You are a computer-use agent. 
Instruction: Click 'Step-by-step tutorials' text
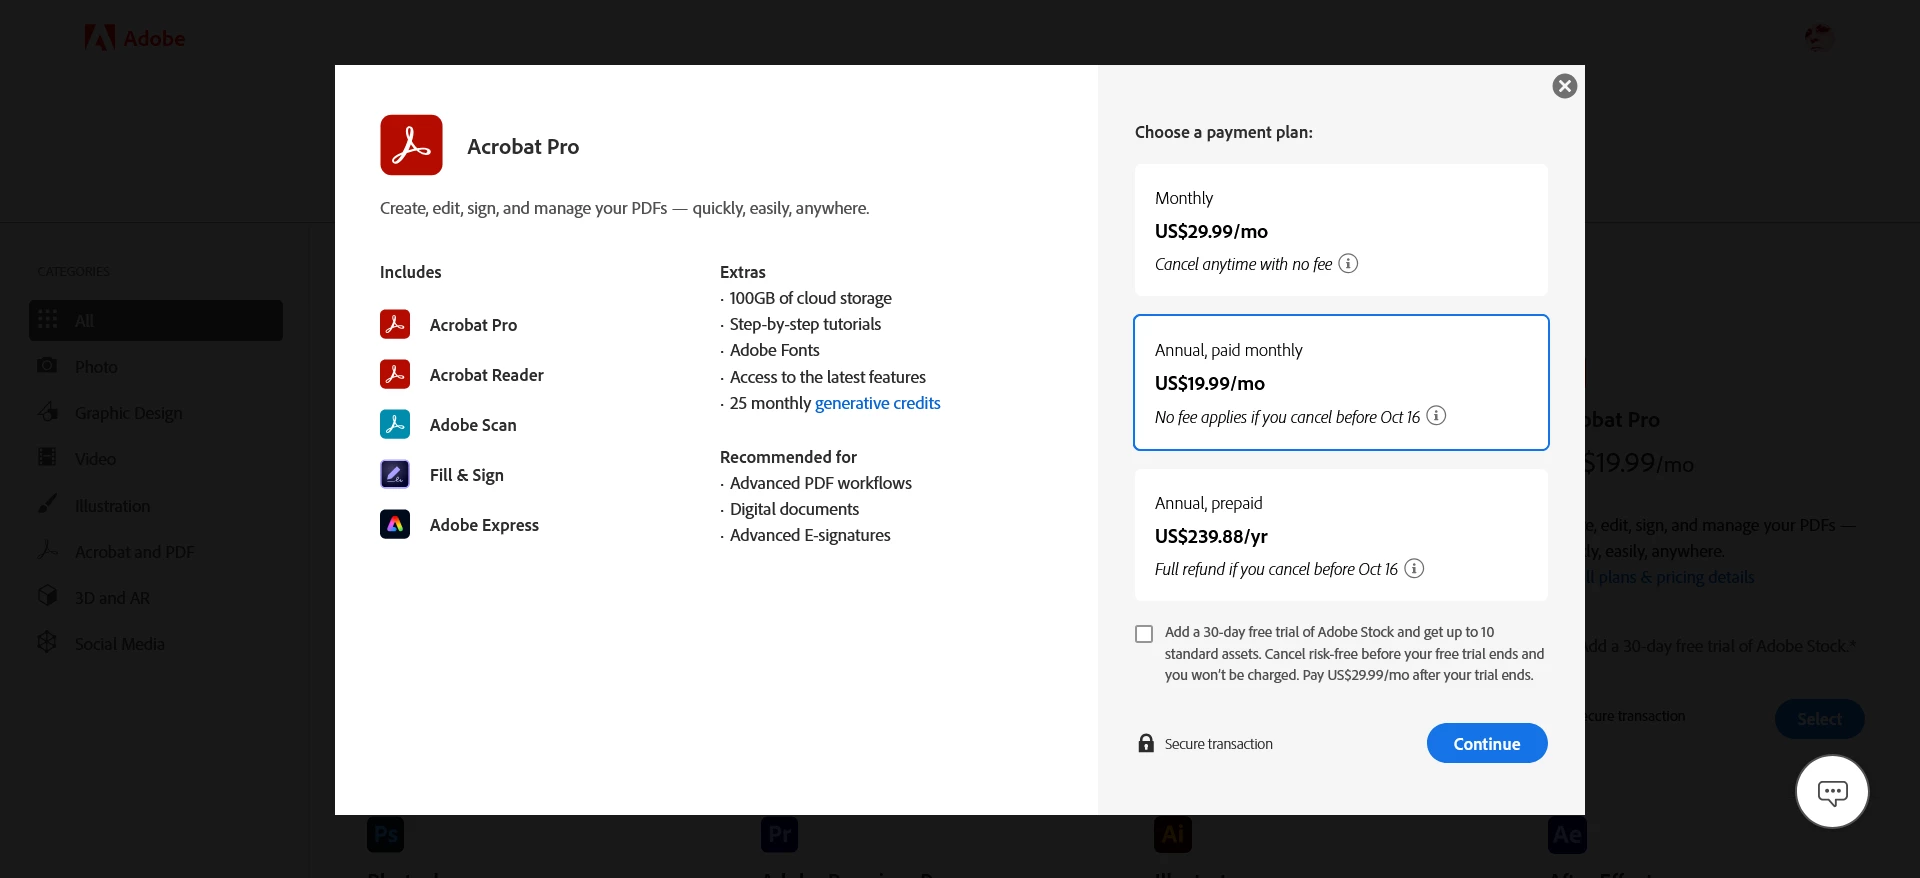click(x=806, y=324)
